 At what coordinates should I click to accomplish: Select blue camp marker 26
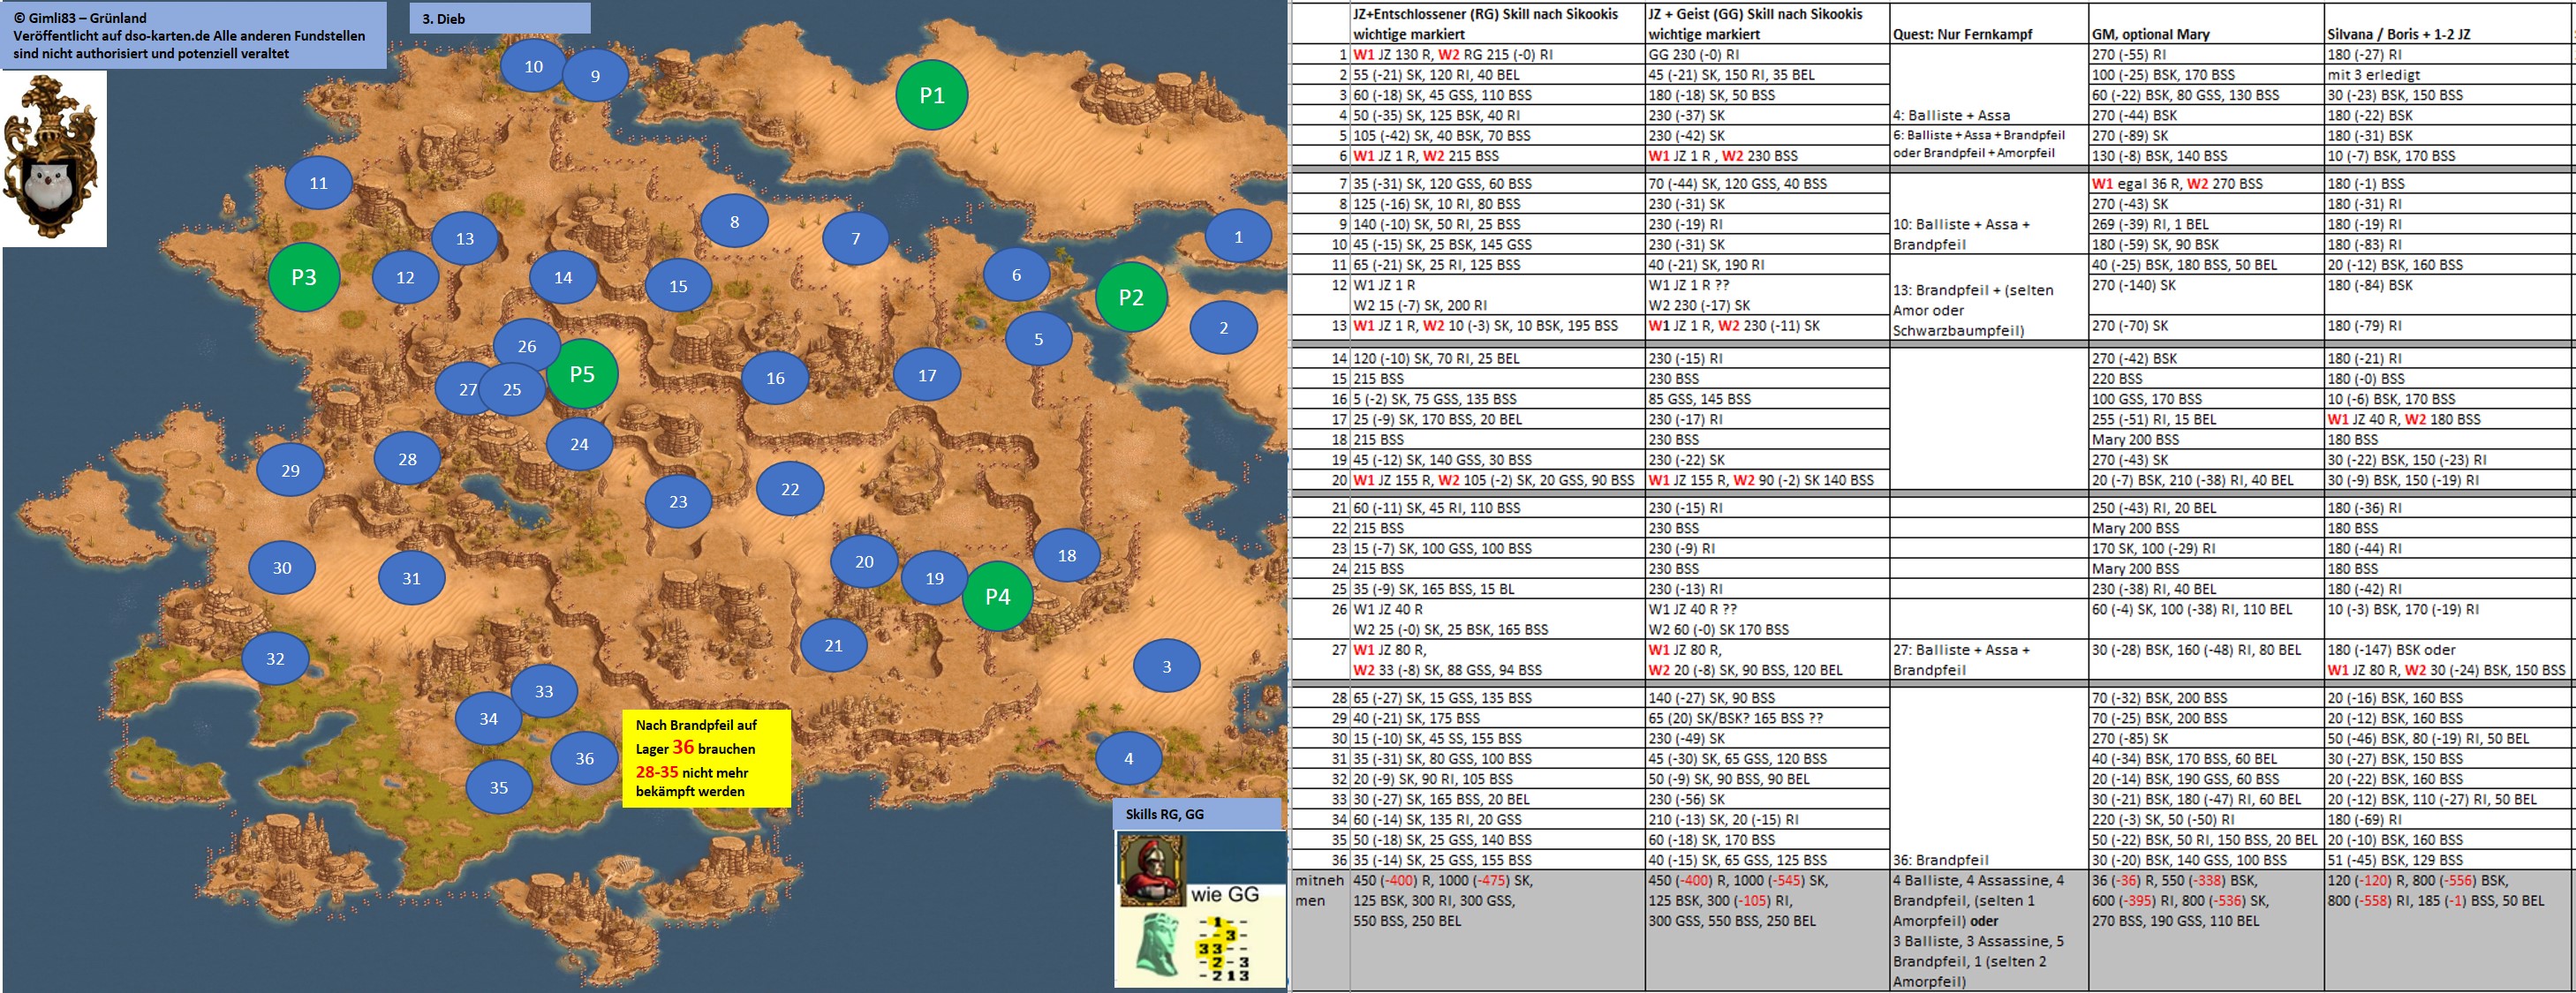point(527,346)
